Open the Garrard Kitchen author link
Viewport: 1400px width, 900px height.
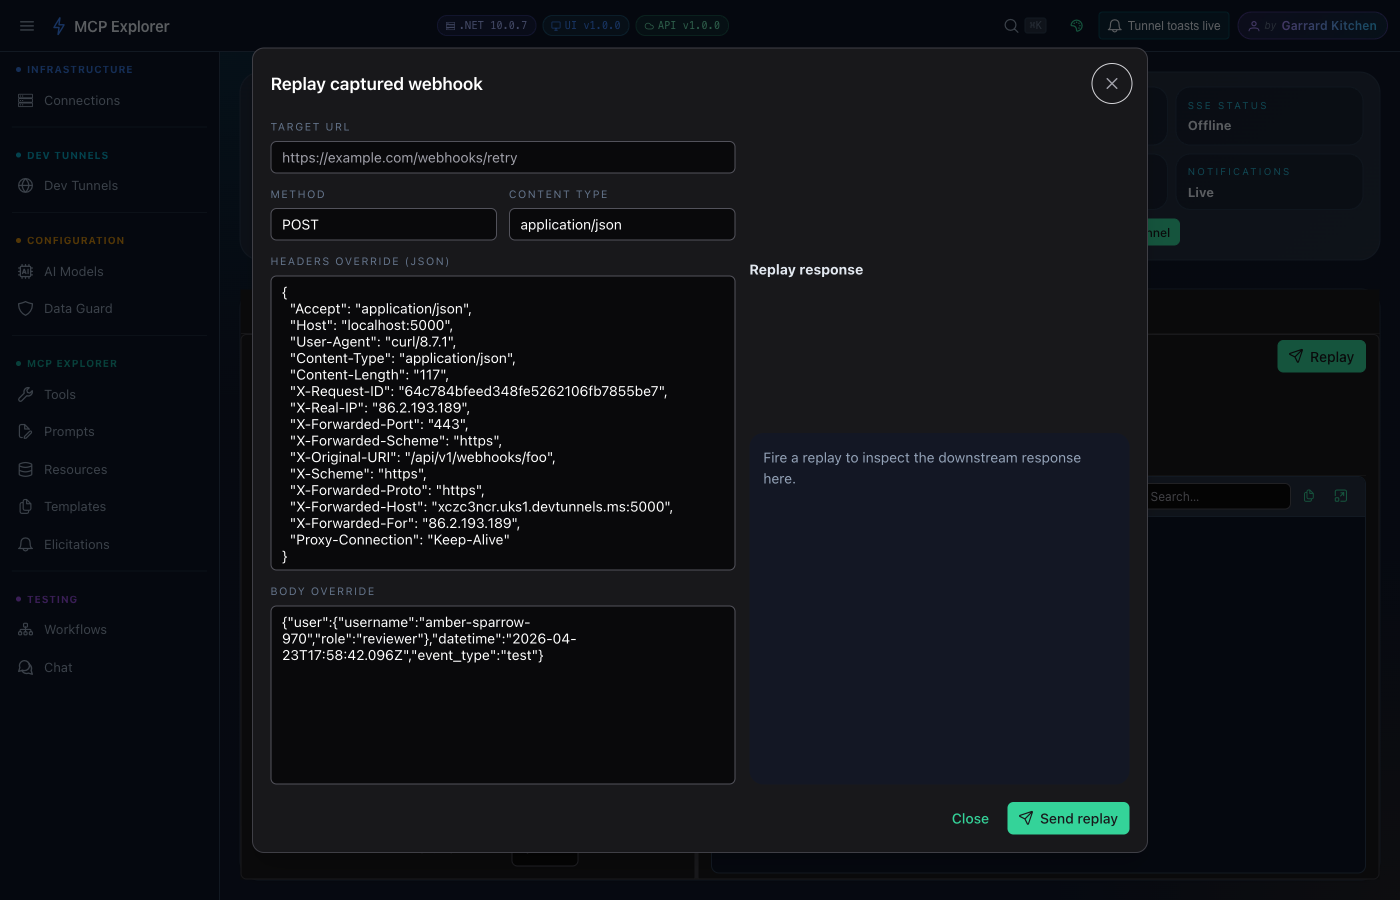coord(1312,26)
